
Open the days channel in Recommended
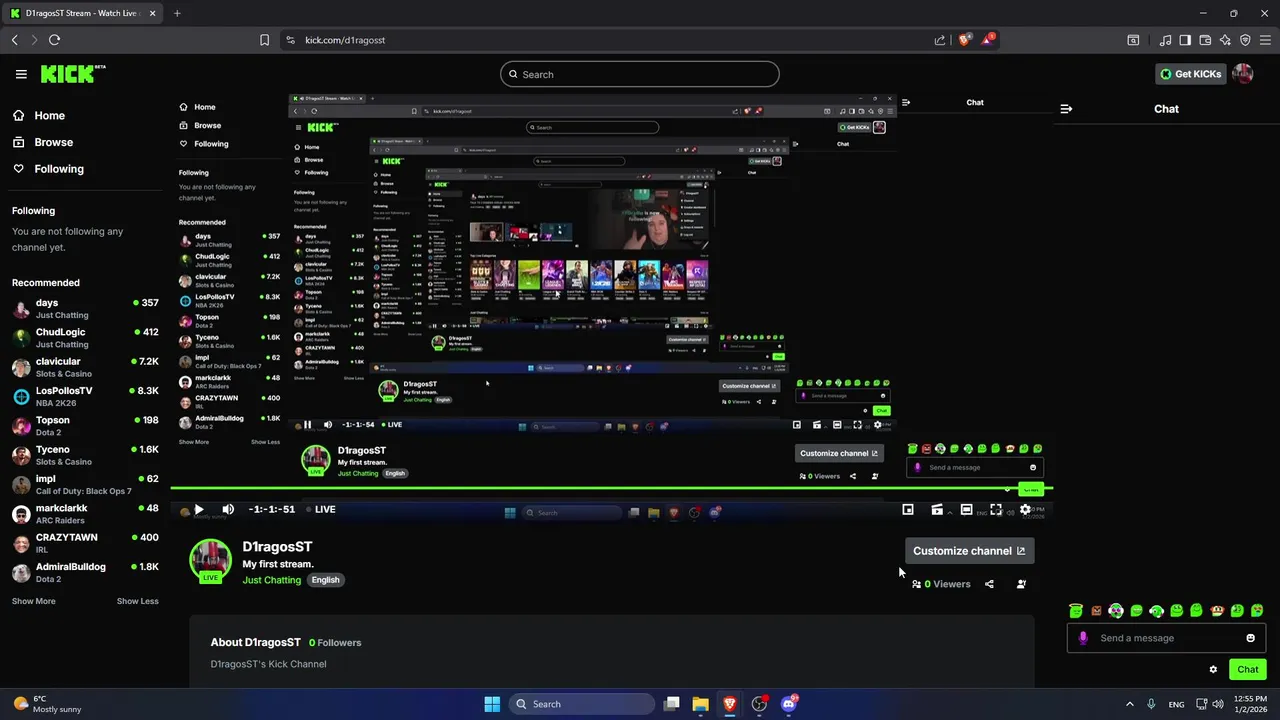(85, 308)
